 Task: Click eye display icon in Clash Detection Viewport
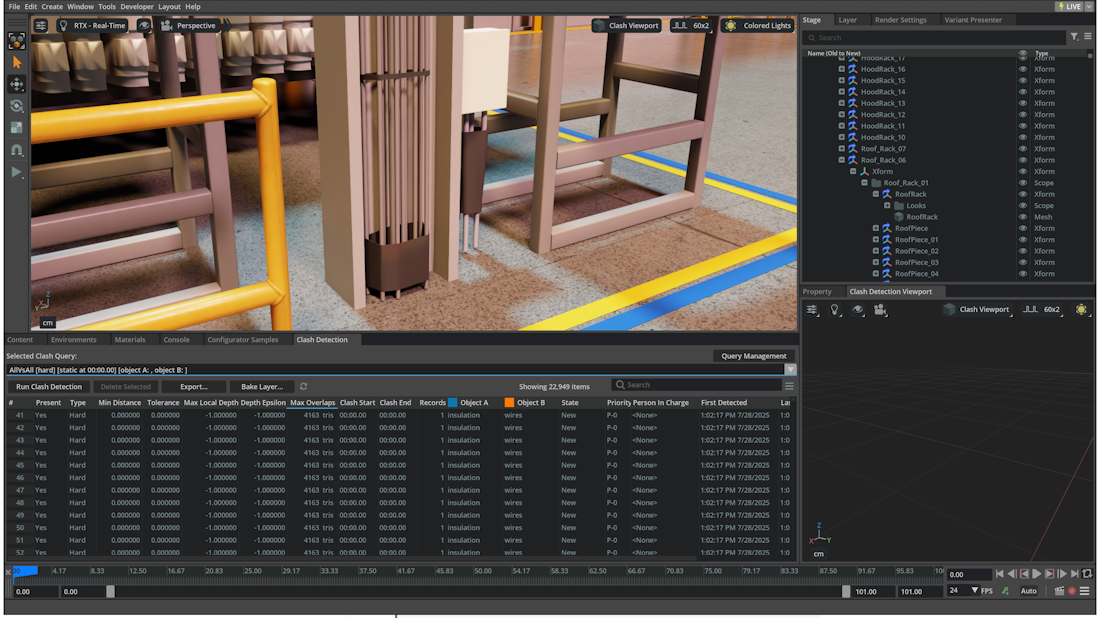point(857,309)
